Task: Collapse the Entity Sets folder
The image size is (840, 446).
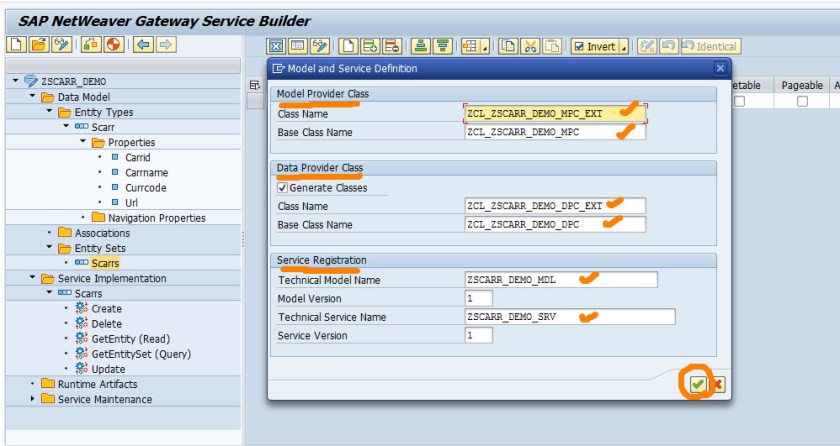Action: click(x=49, y=247)
